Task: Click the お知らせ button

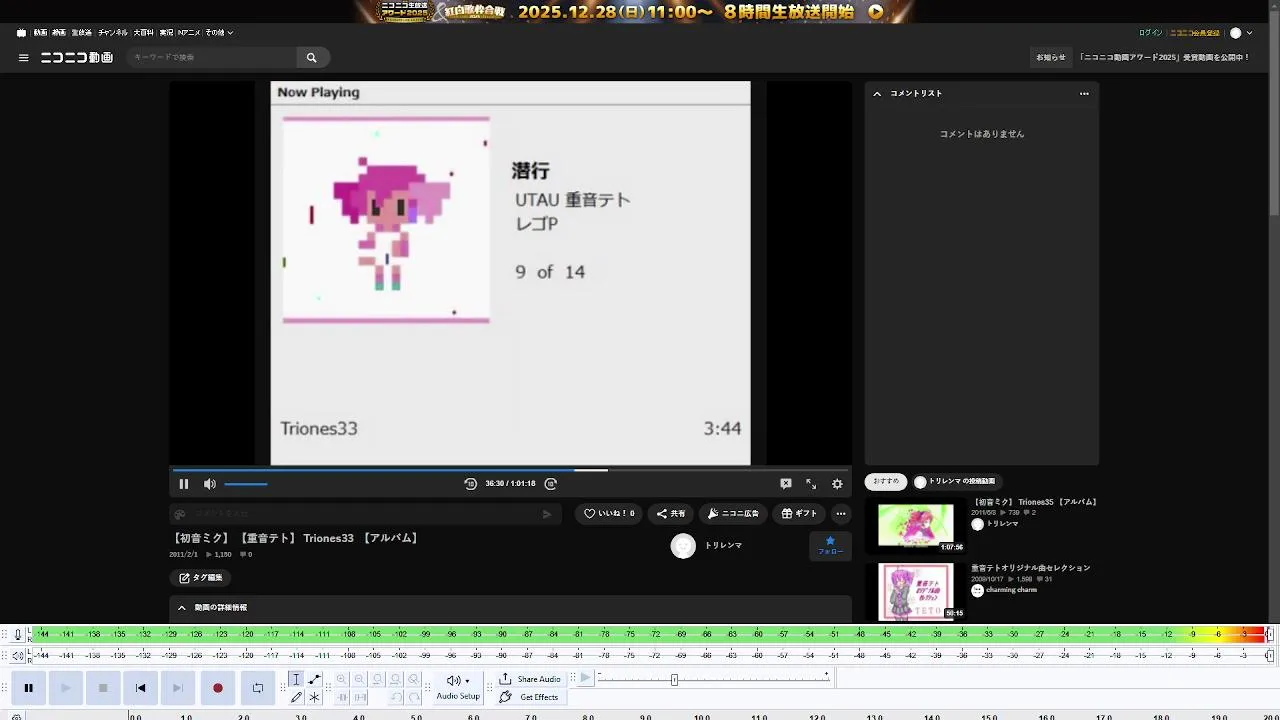Action: [x=1051, y=58]
